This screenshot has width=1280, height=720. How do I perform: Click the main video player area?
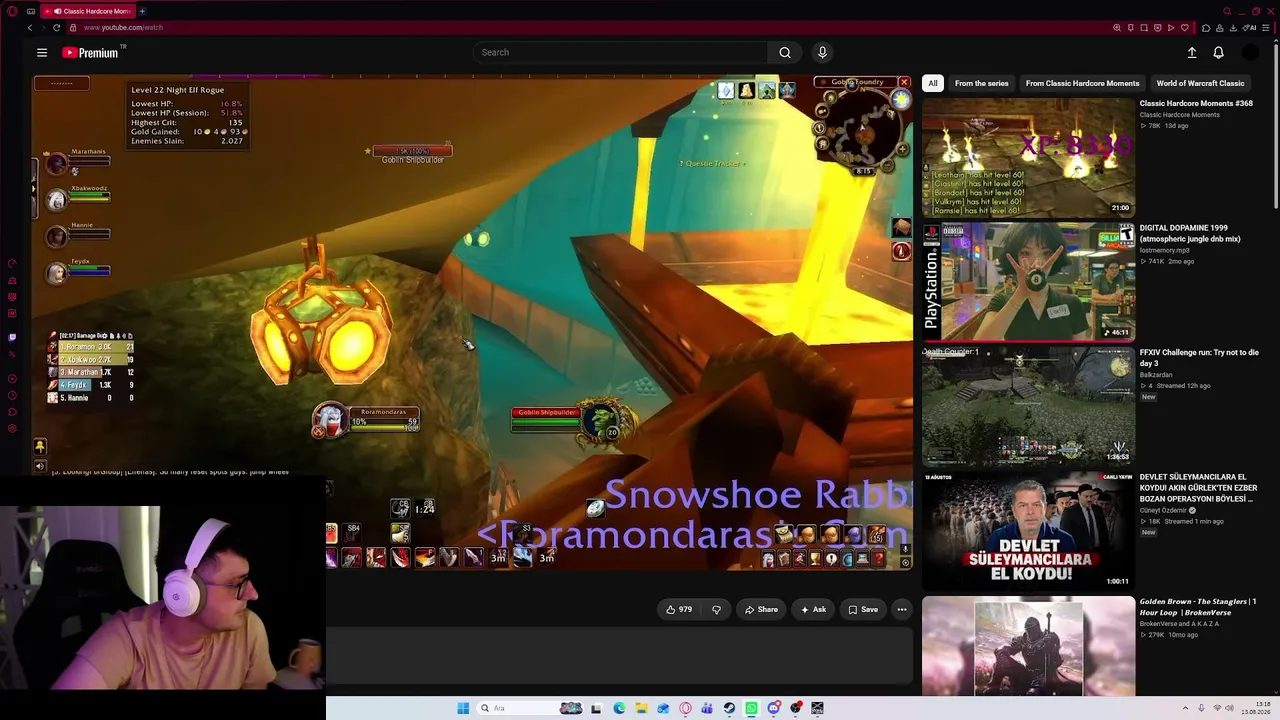tap(472, 323)
